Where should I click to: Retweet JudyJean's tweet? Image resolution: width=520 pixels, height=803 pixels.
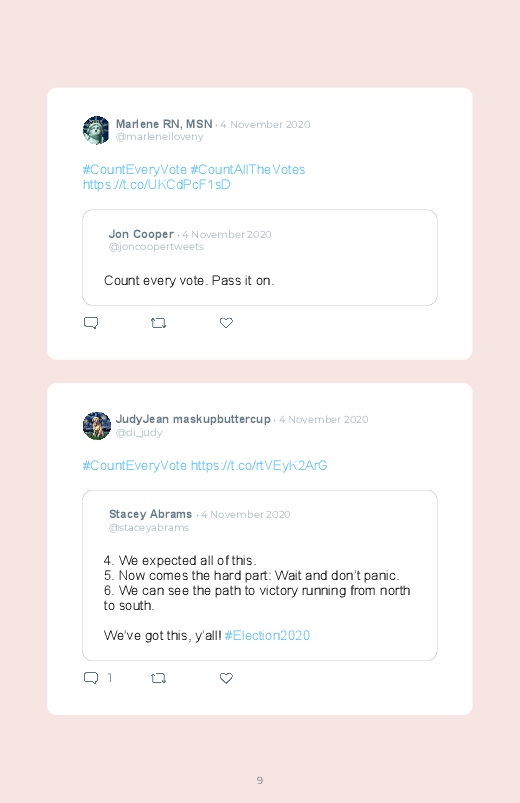click(x=158, y=678)
